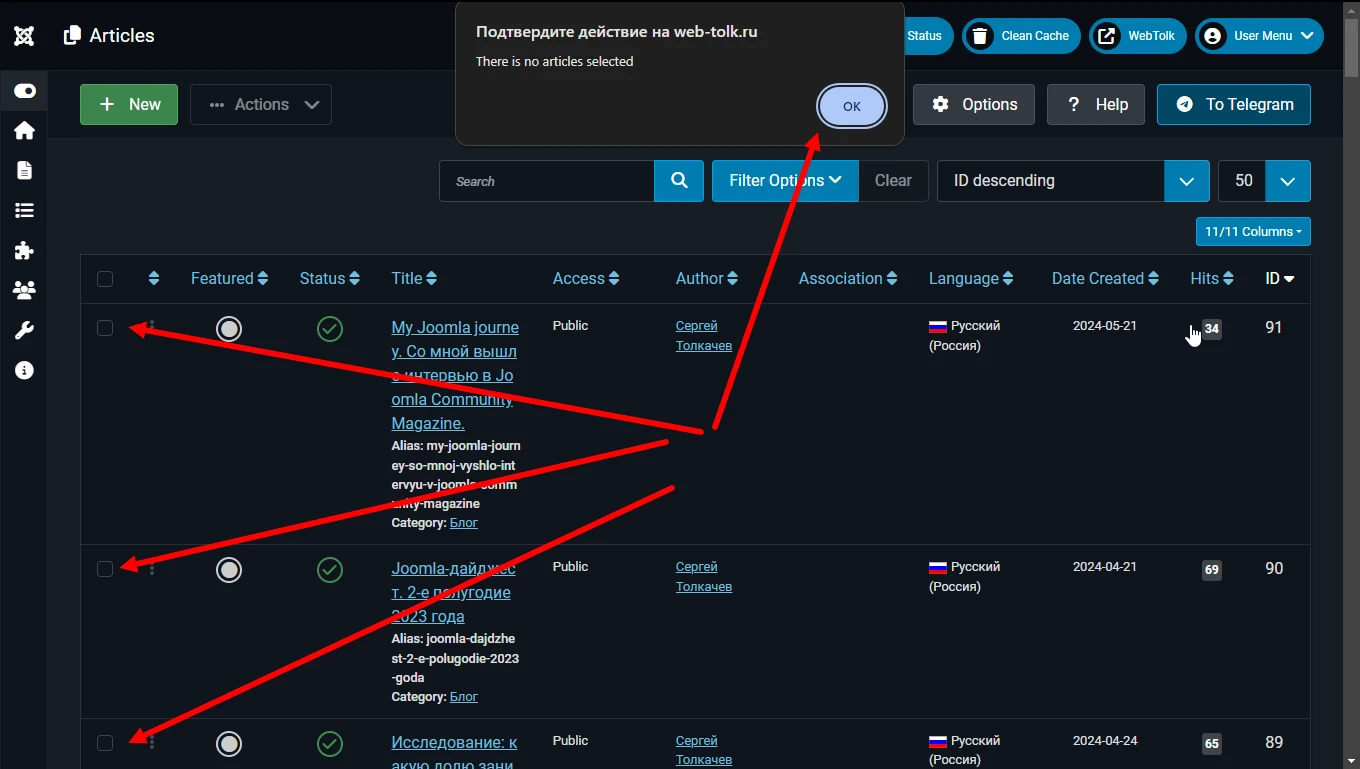Open the Users sidebar icon
The height and width of the screenshot is (769, 1360).
pos(25,290)
